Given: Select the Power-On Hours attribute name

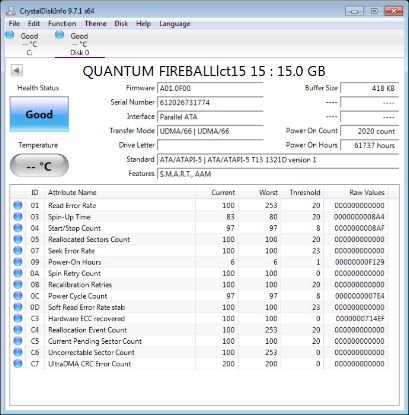Looking at the screenshot, I should 74,262.
